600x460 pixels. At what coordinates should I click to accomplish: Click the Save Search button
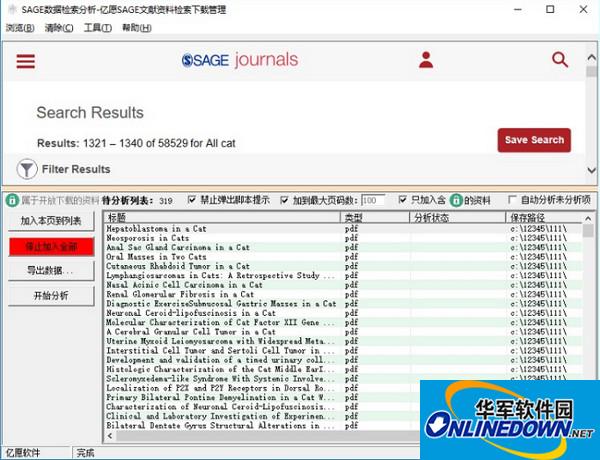pyautogui.click(x=534, y=140)
